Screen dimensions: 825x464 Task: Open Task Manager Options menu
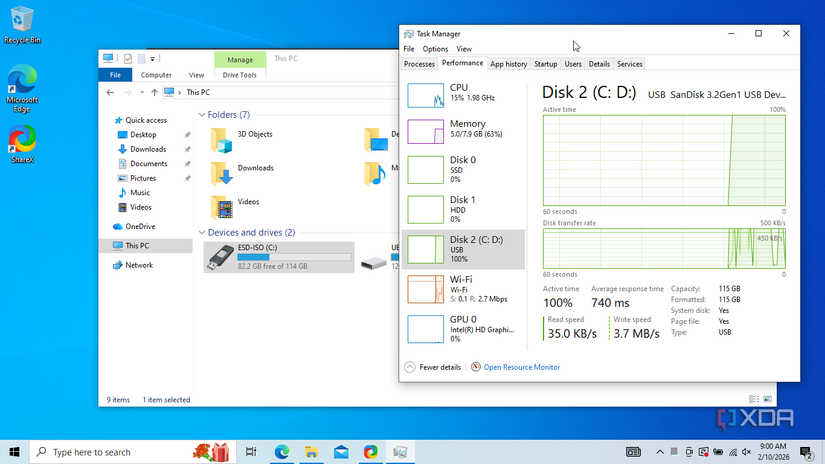pos(435,49)
